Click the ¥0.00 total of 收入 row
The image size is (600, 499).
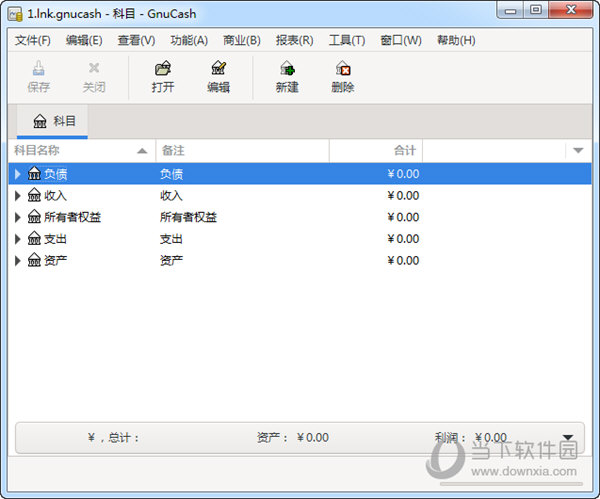click(x=403, y=196)
